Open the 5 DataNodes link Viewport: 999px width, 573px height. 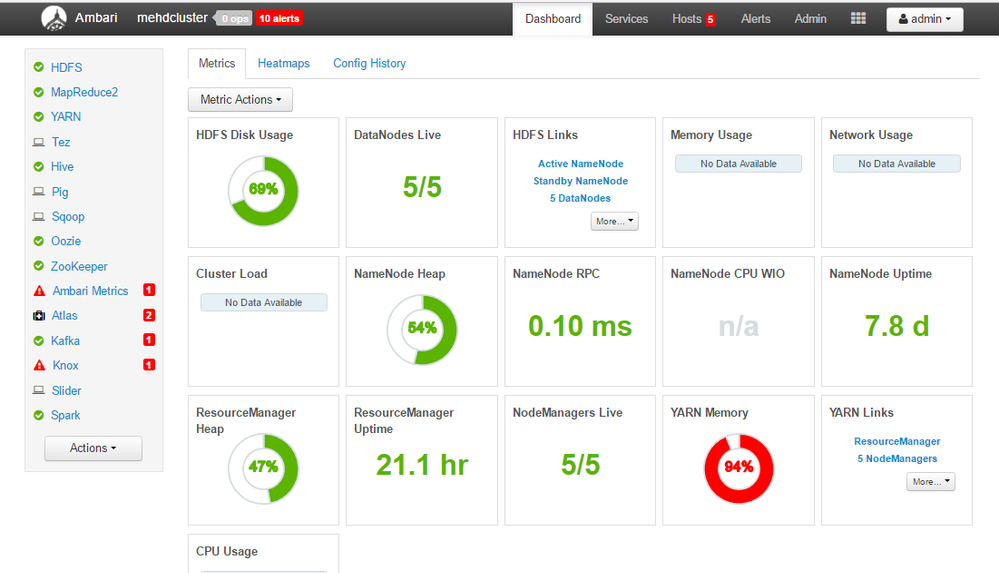pos(580,198)
